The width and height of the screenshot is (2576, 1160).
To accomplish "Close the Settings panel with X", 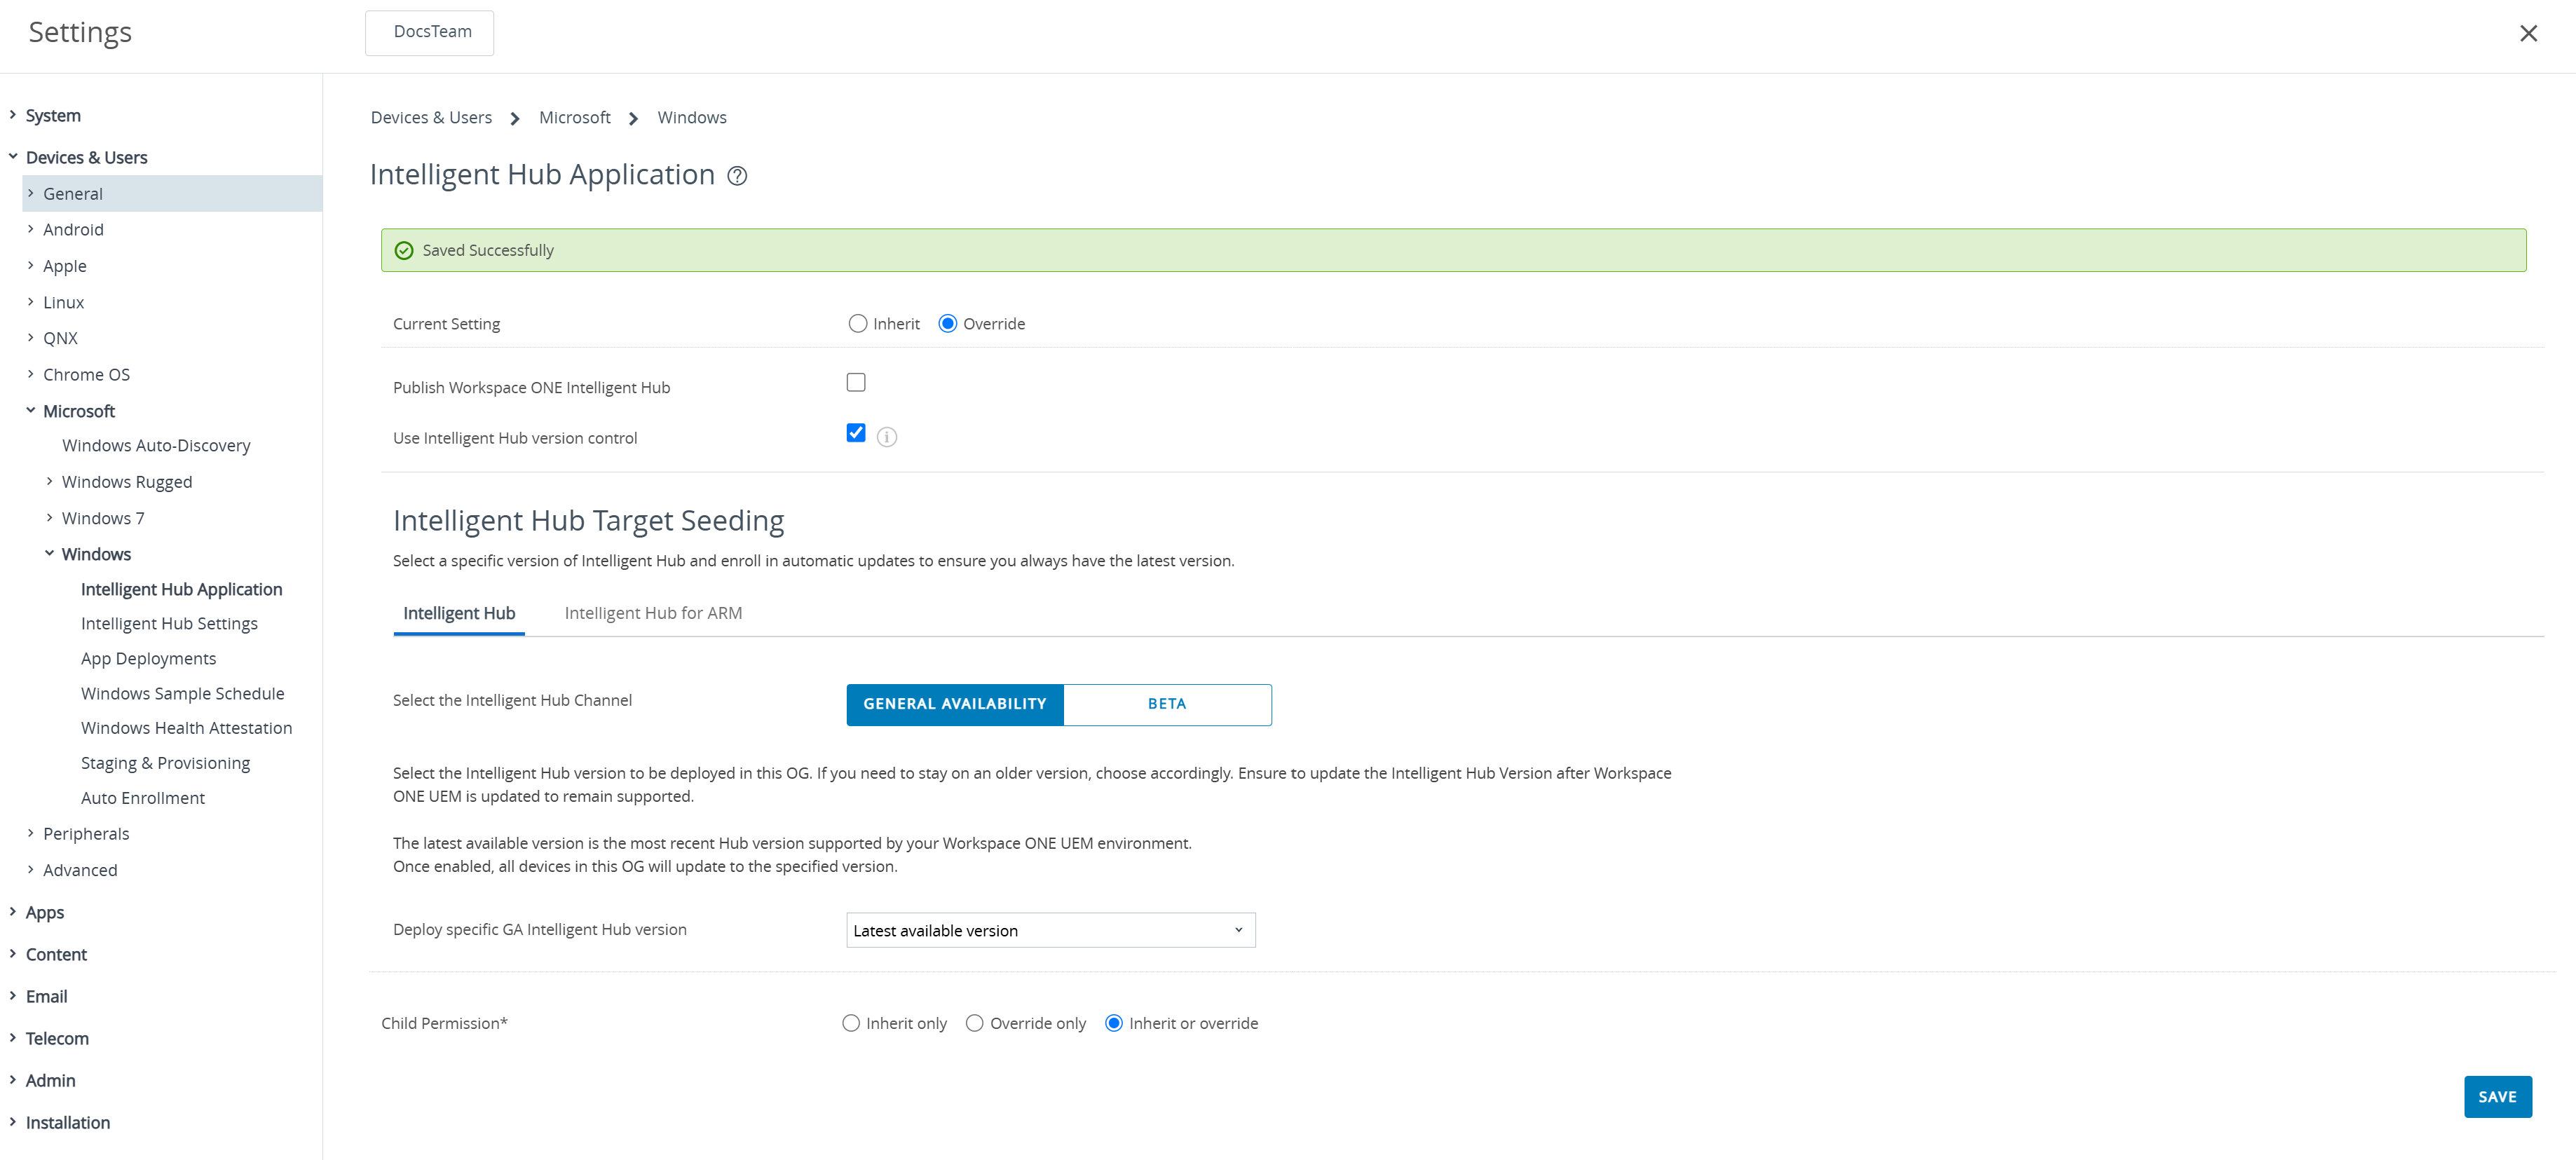I will pyautogui.click(x=2528, y=34).
